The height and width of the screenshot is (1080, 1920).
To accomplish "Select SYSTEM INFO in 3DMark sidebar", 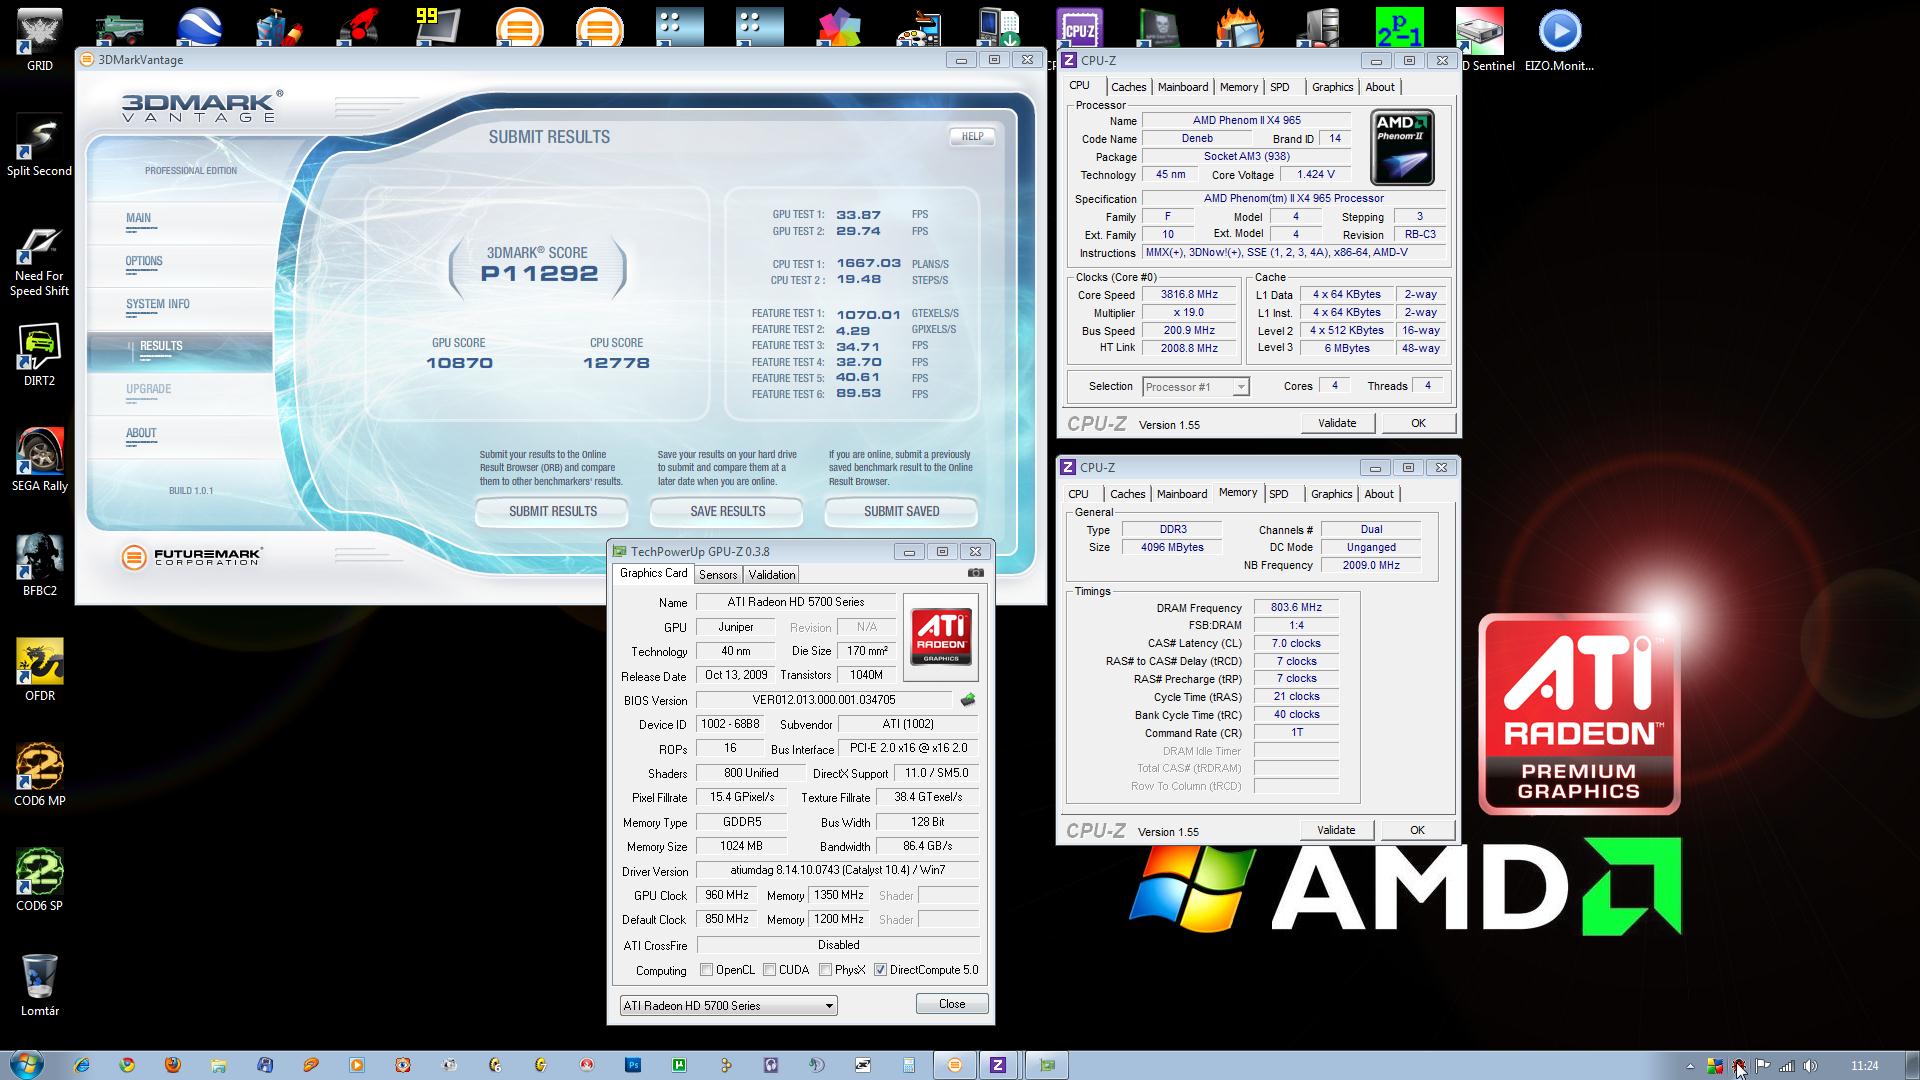I will (157, 304).
